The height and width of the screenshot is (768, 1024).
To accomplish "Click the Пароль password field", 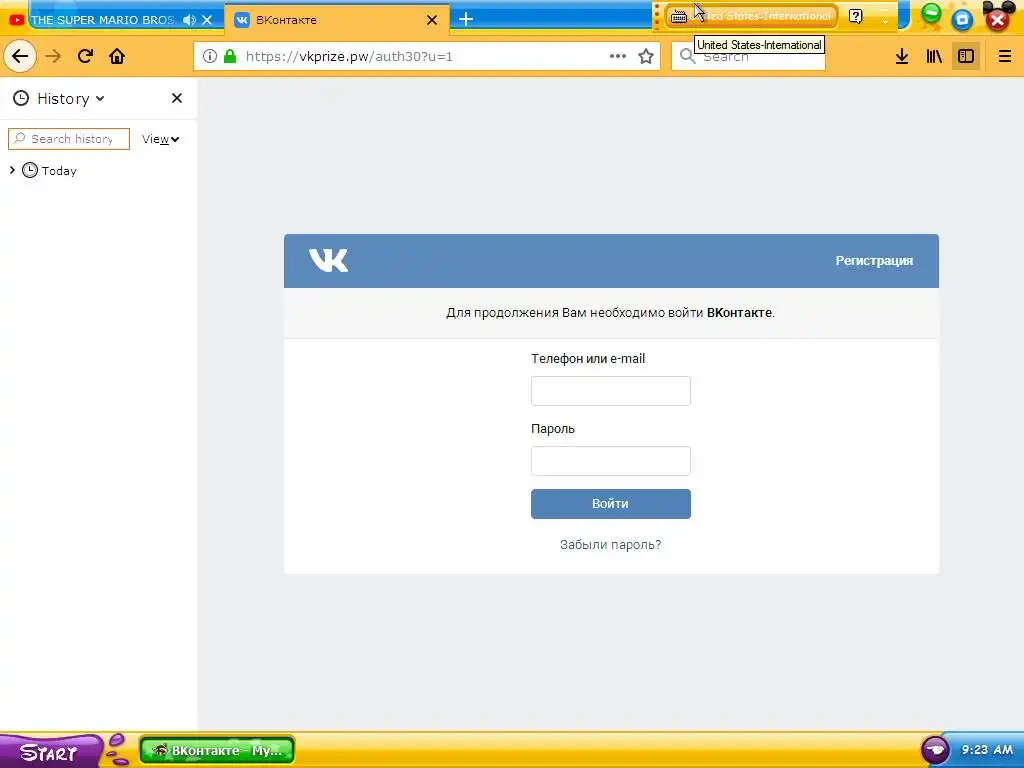I will tap(611, 461).
